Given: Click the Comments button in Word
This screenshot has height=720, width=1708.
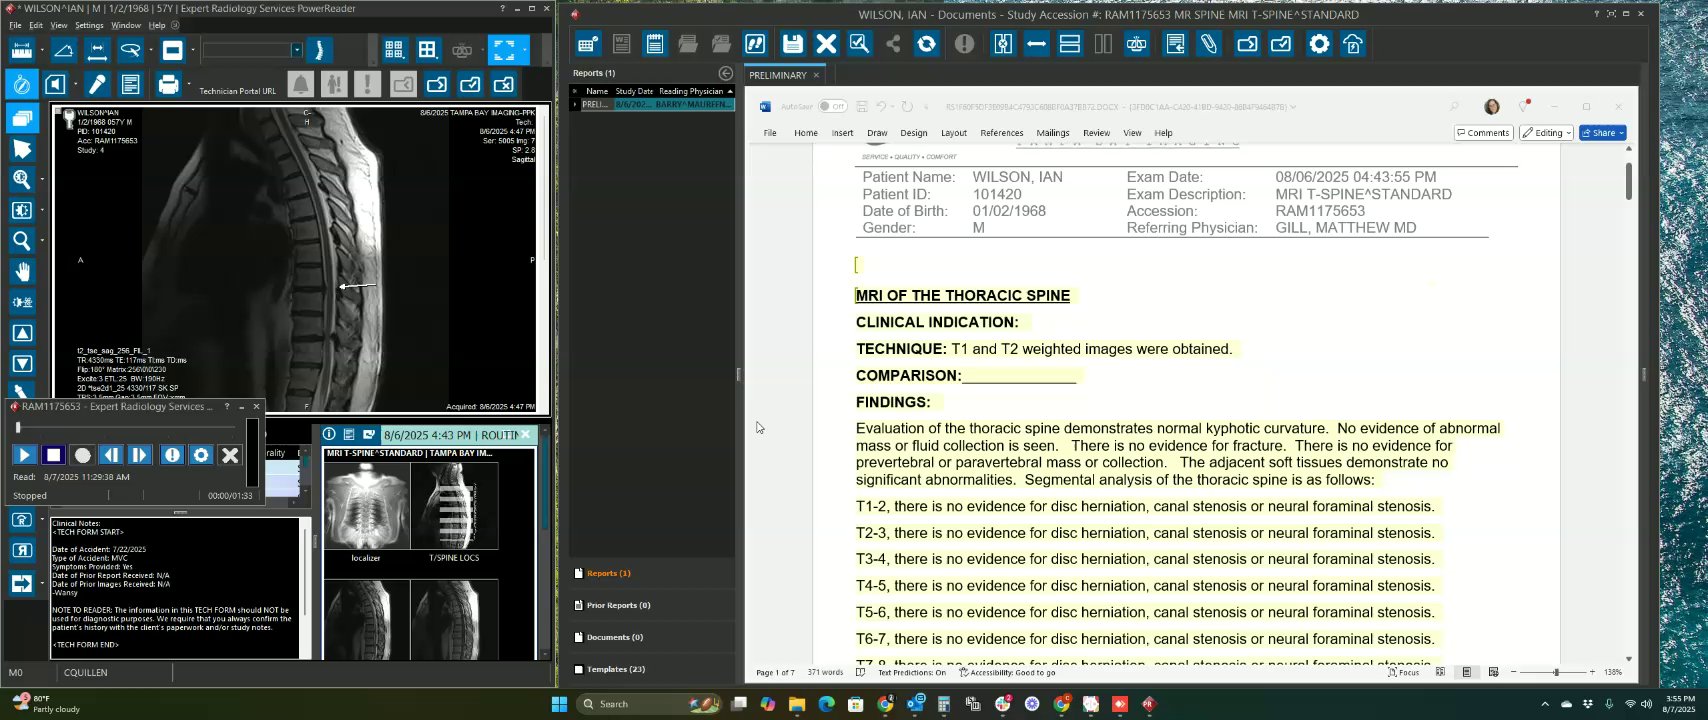Looking at the screenshot, I should pos(1483,133).
